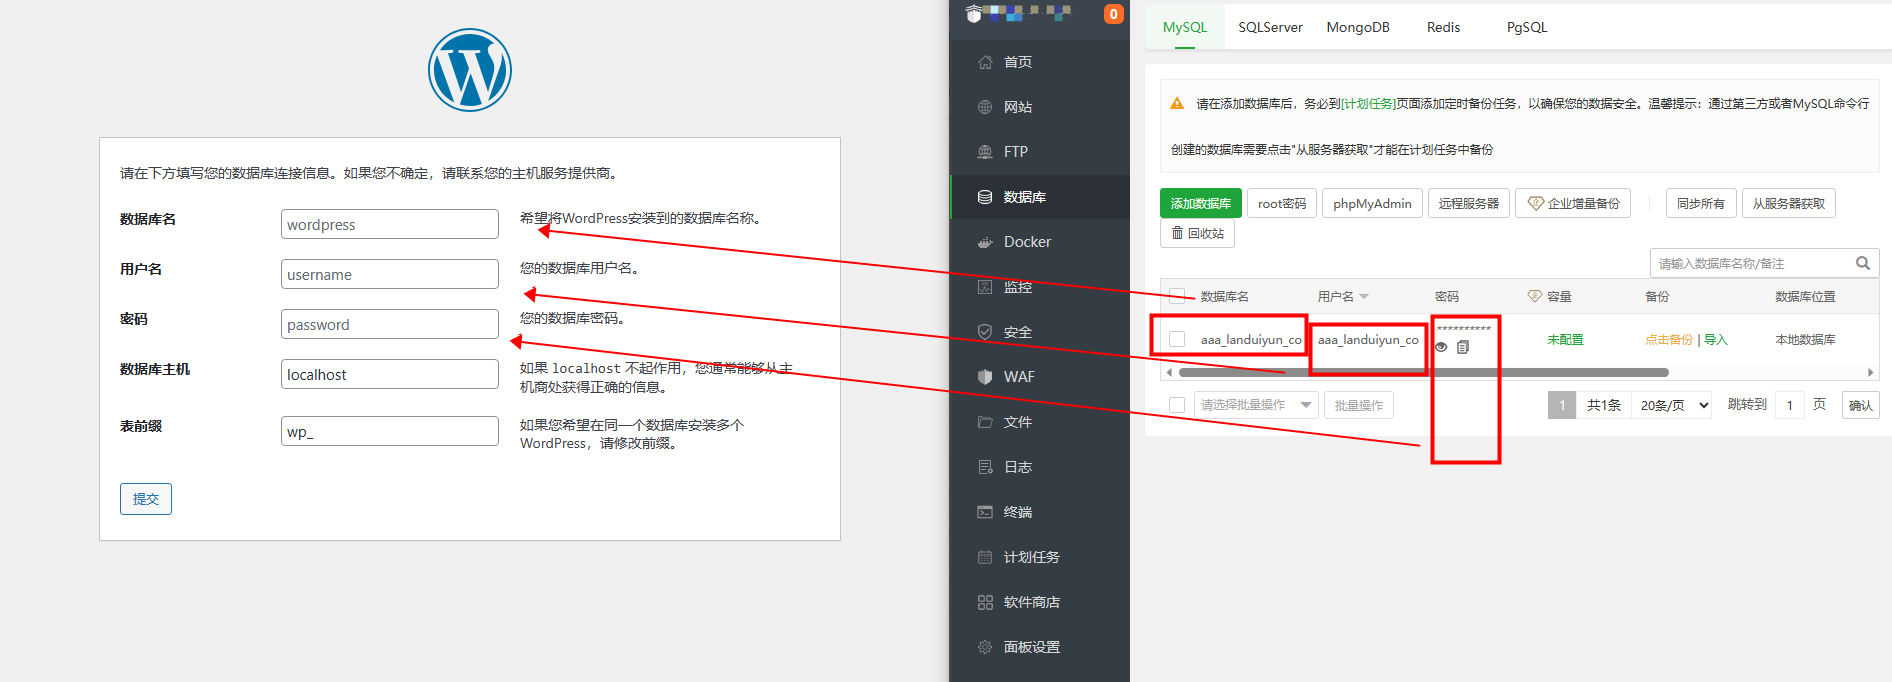Click the 计划任务 link in the warning
Image resolution: width=1892 pixels, height=682 pixels.
coord(1367,103)
